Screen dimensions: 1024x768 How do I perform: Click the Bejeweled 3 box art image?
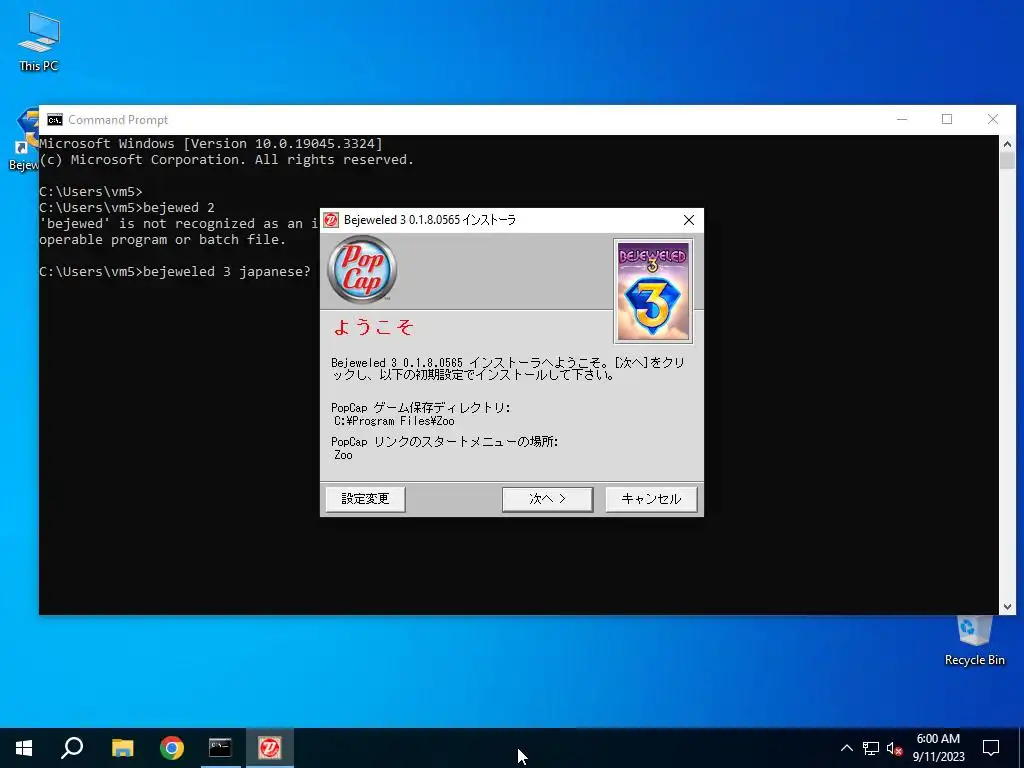click(x=653, y=291)
